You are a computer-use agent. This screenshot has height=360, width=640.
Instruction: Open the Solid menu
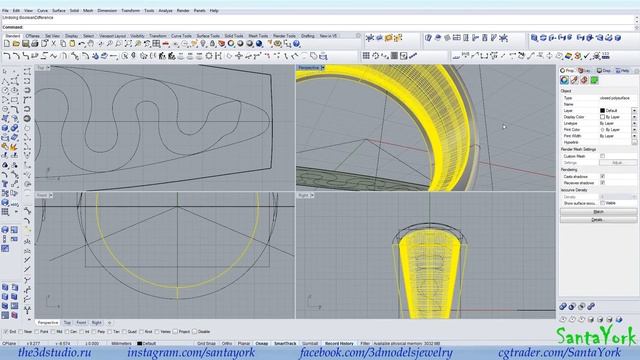74,11
